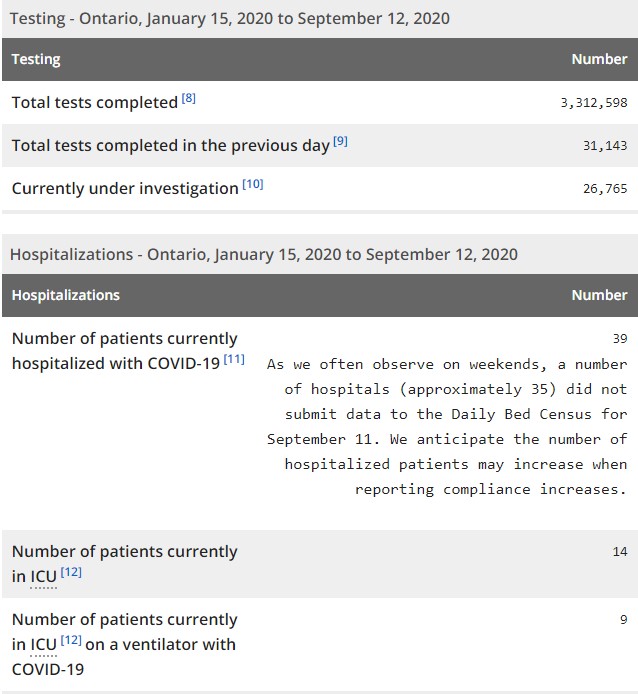Open footnote 12 in the ventilator row
This screenshot has width=638, height=694.
click(x=71, y=640)
